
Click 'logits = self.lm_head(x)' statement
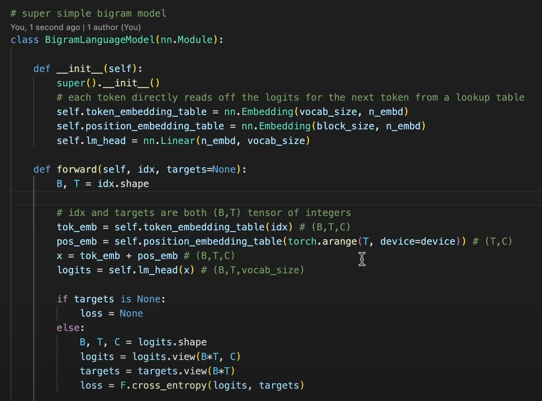point(126,270)
